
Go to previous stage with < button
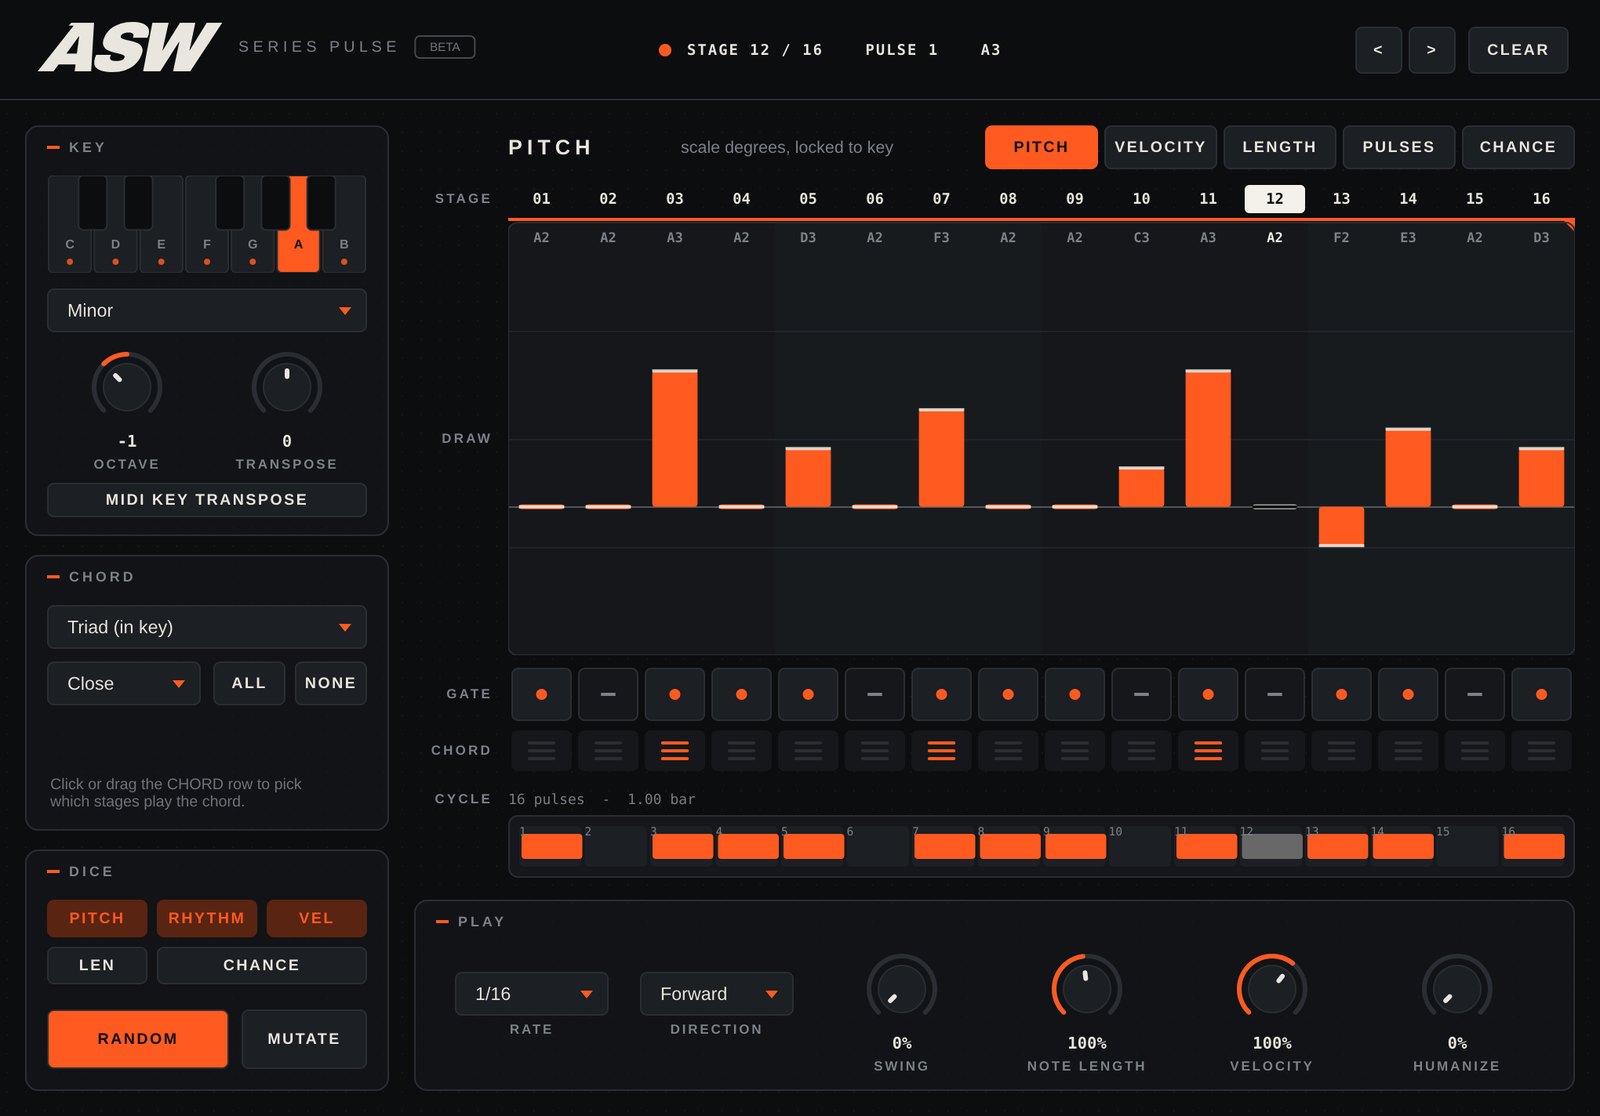(1378, 50)
